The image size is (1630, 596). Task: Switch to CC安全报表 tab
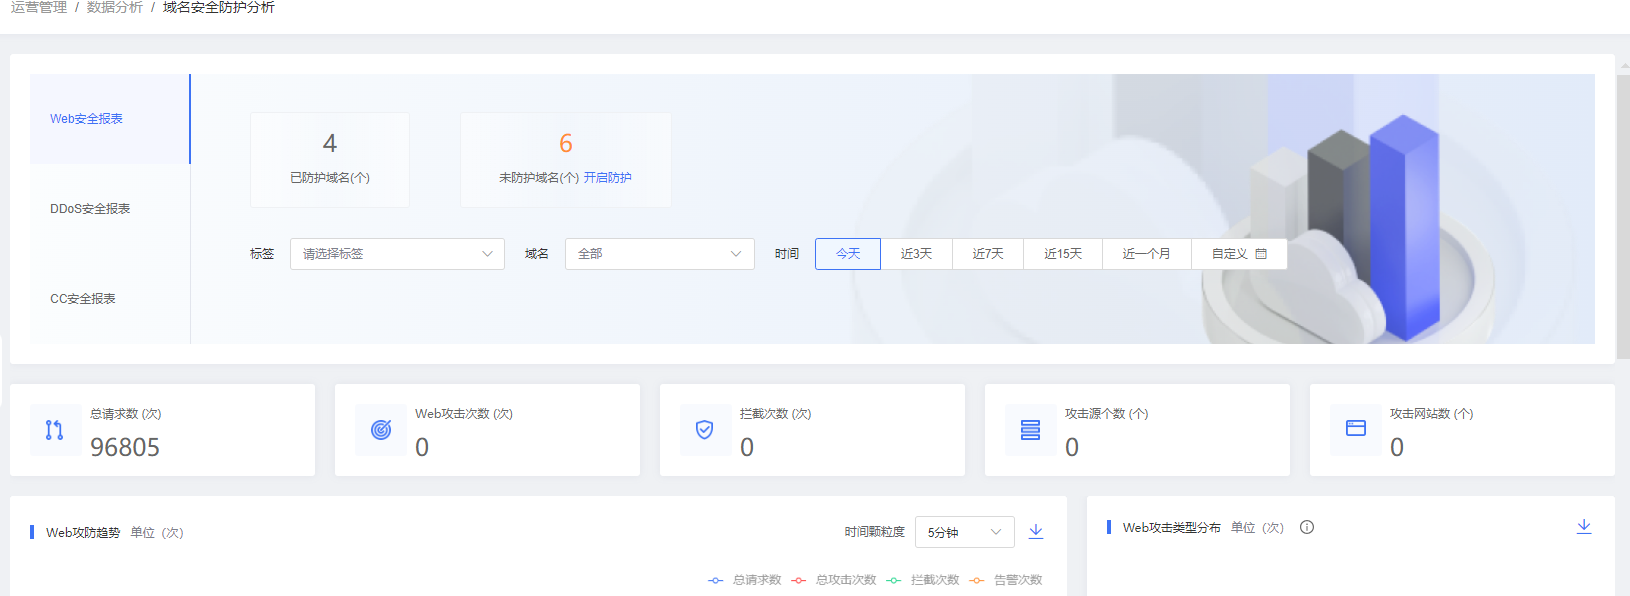pyautogui.click(x=83, y=299)
